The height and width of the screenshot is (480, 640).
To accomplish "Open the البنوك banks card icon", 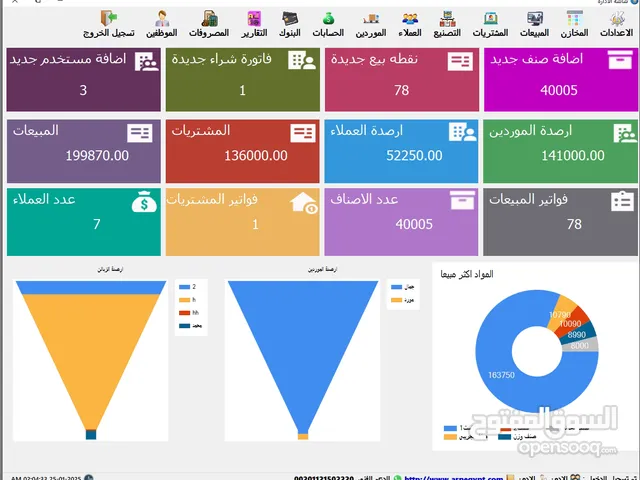I will pos(290,19).
